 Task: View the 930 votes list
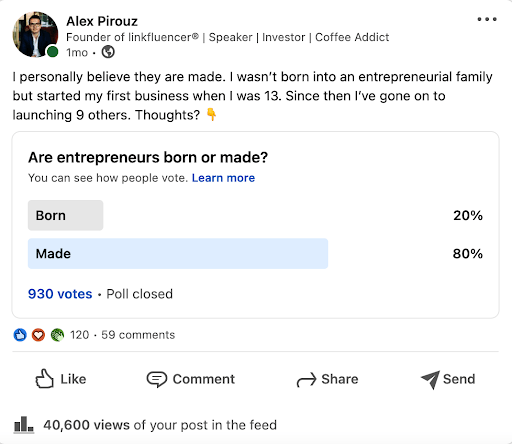pyautogui.click(x=60, y=294)
